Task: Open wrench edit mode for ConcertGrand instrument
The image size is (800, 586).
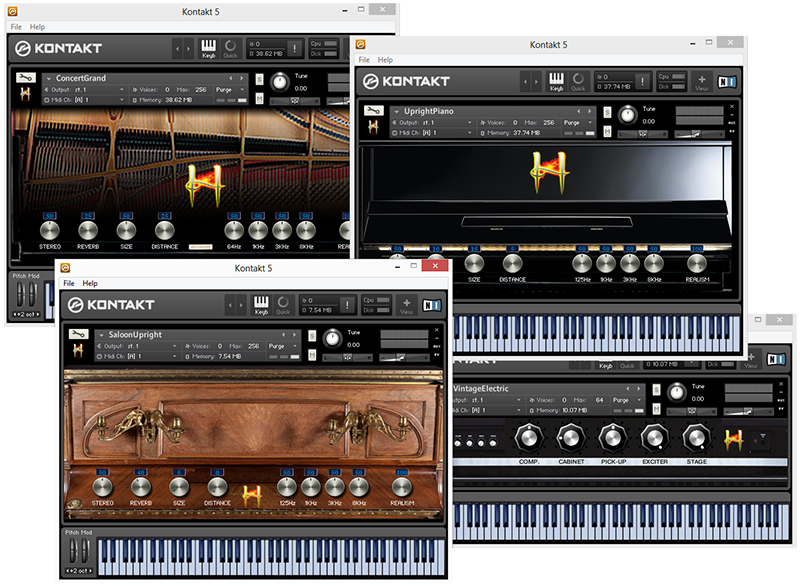Action: [26, 78]
